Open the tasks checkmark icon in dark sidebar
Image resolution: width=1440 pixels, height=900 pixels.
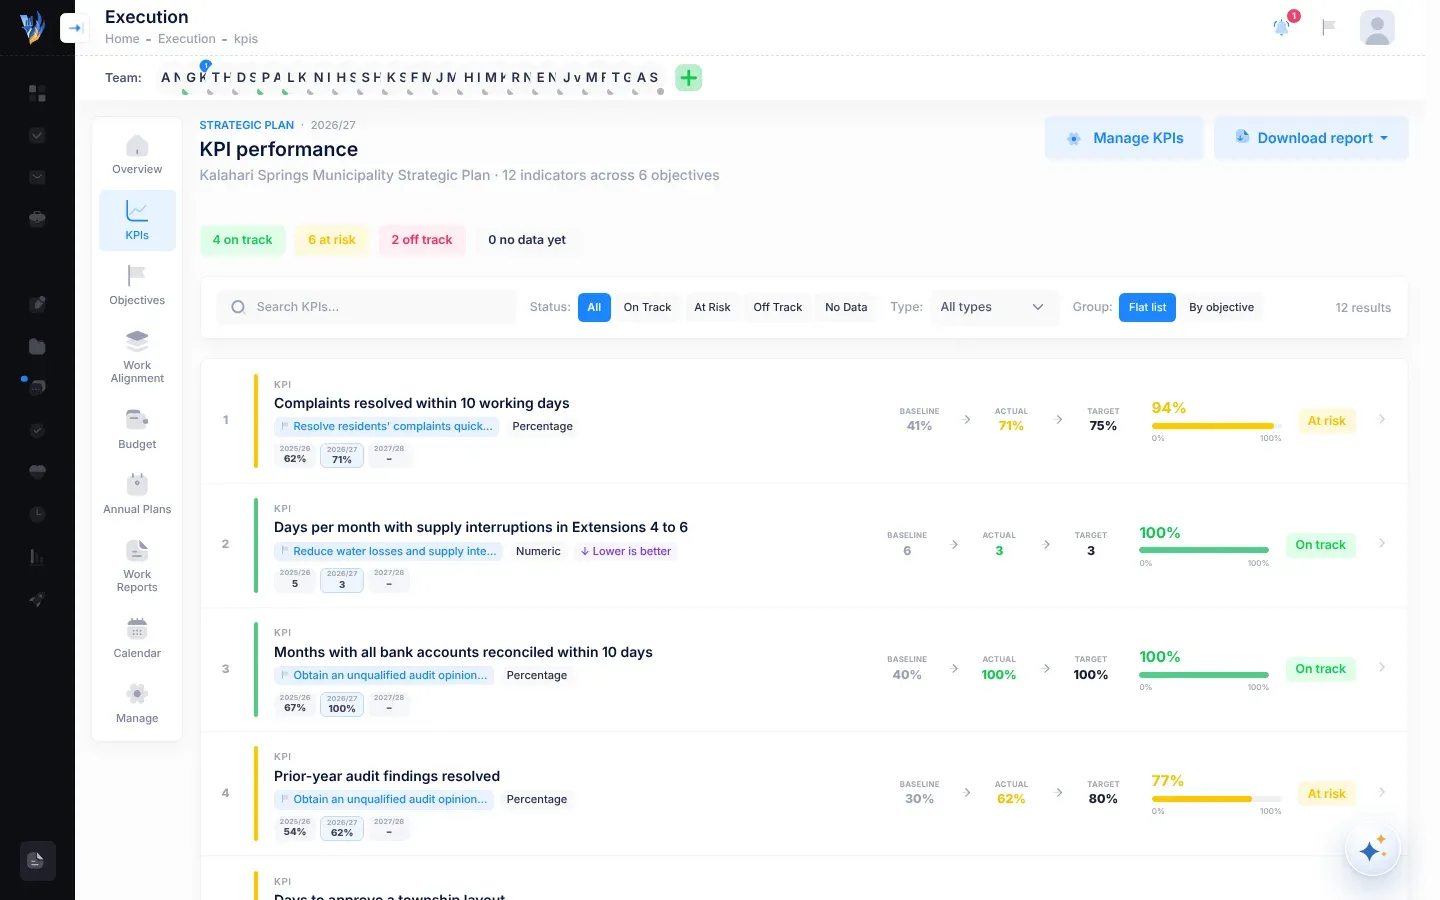coord(37,135)
